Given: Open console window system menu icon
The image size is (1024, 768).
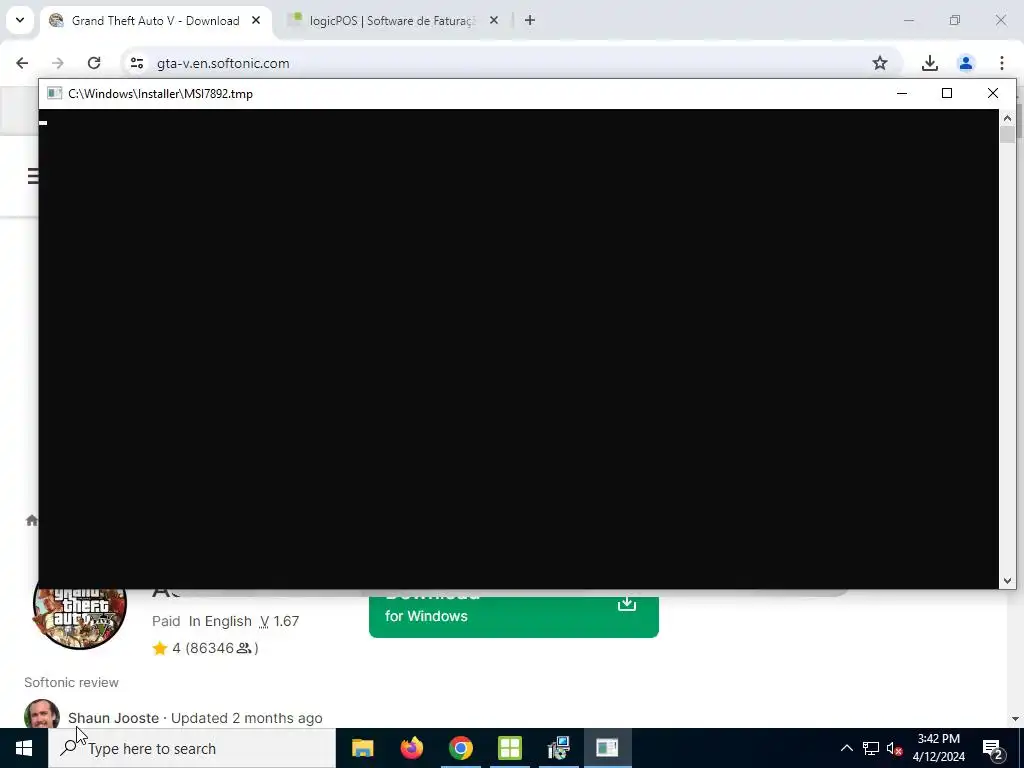Looking at the screenshot, I should pyautogui.click(x=54, y=93).
